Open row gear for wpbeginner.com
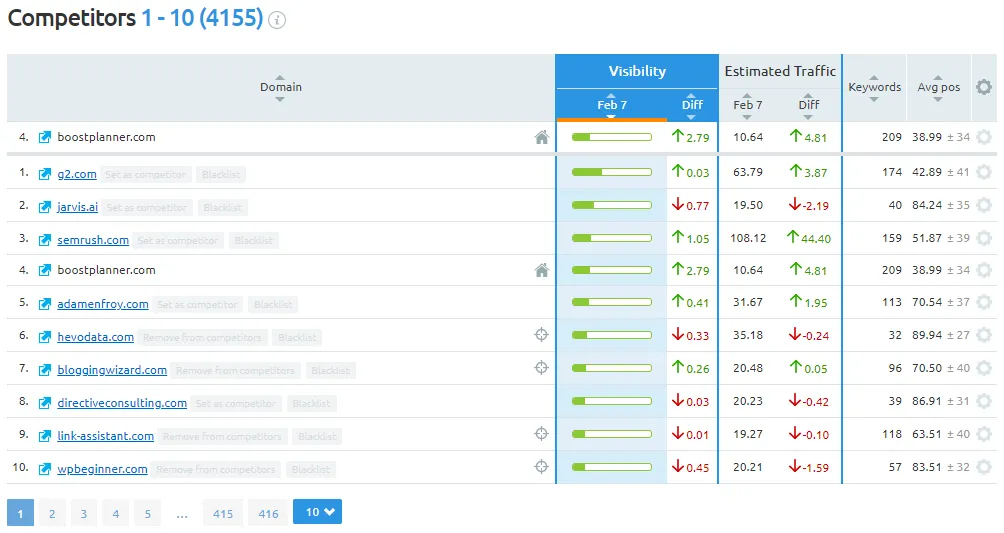The width and height of the screenshot is (1004, 533). (x=984, y=467)
